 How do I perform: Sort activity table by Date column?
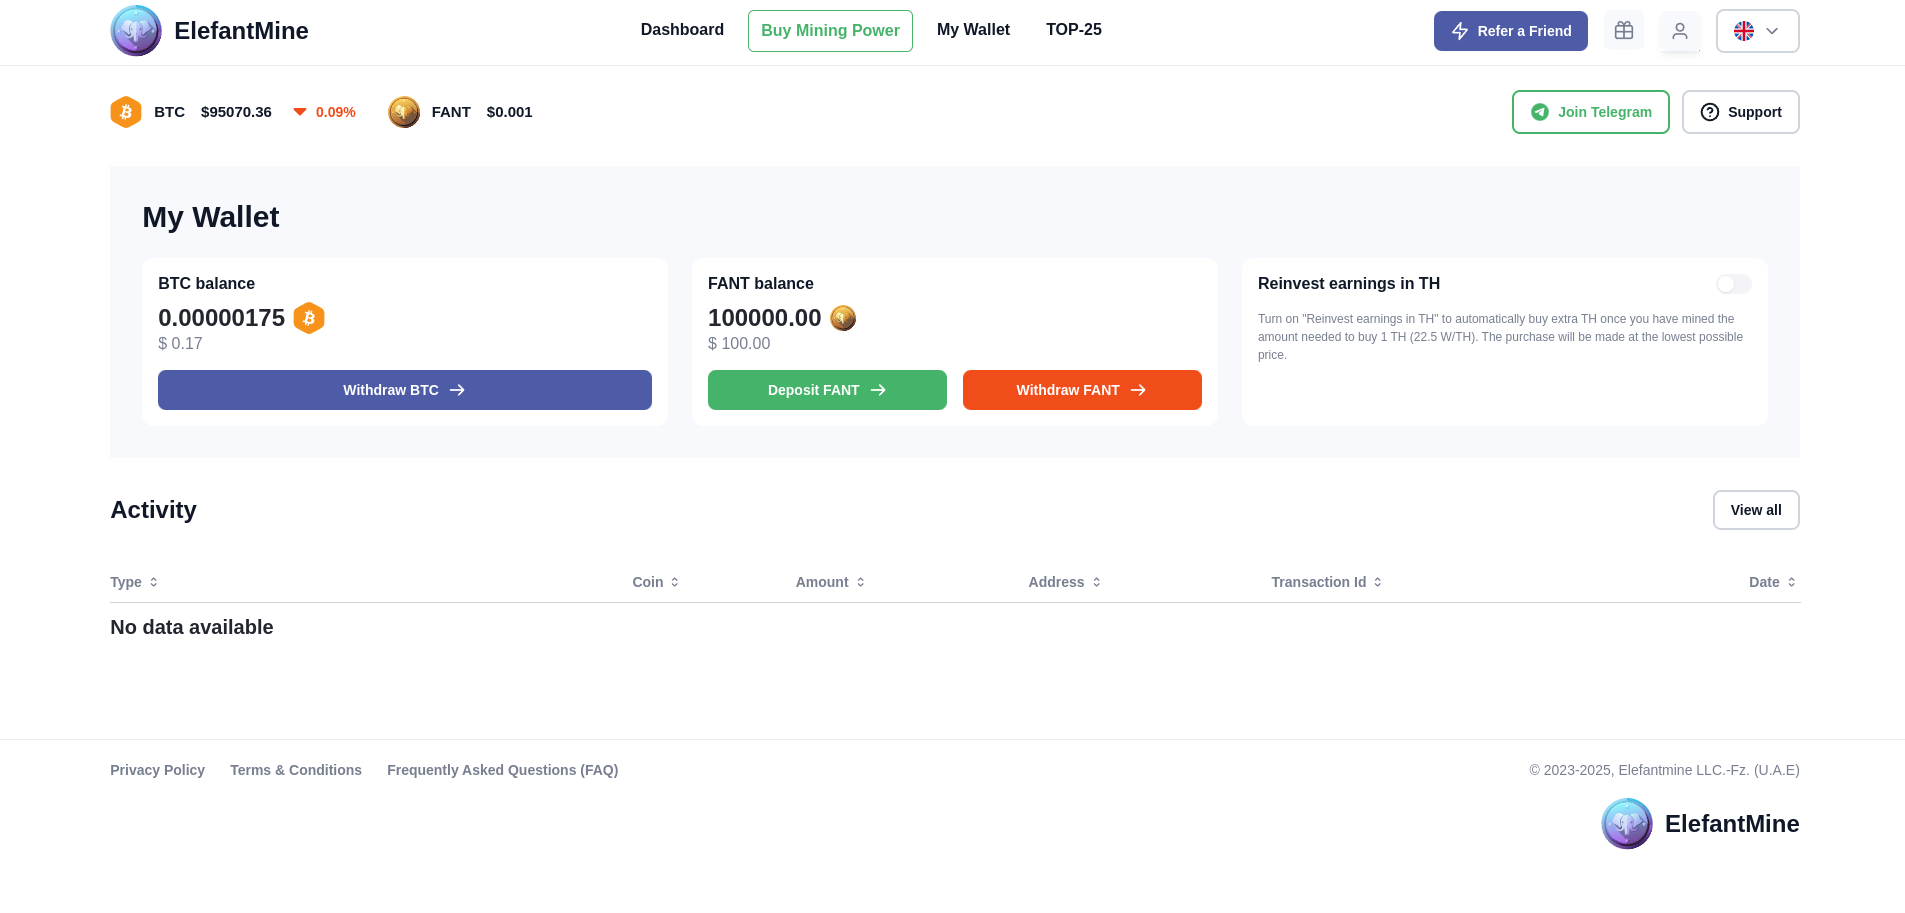[x=1773, y=582]
